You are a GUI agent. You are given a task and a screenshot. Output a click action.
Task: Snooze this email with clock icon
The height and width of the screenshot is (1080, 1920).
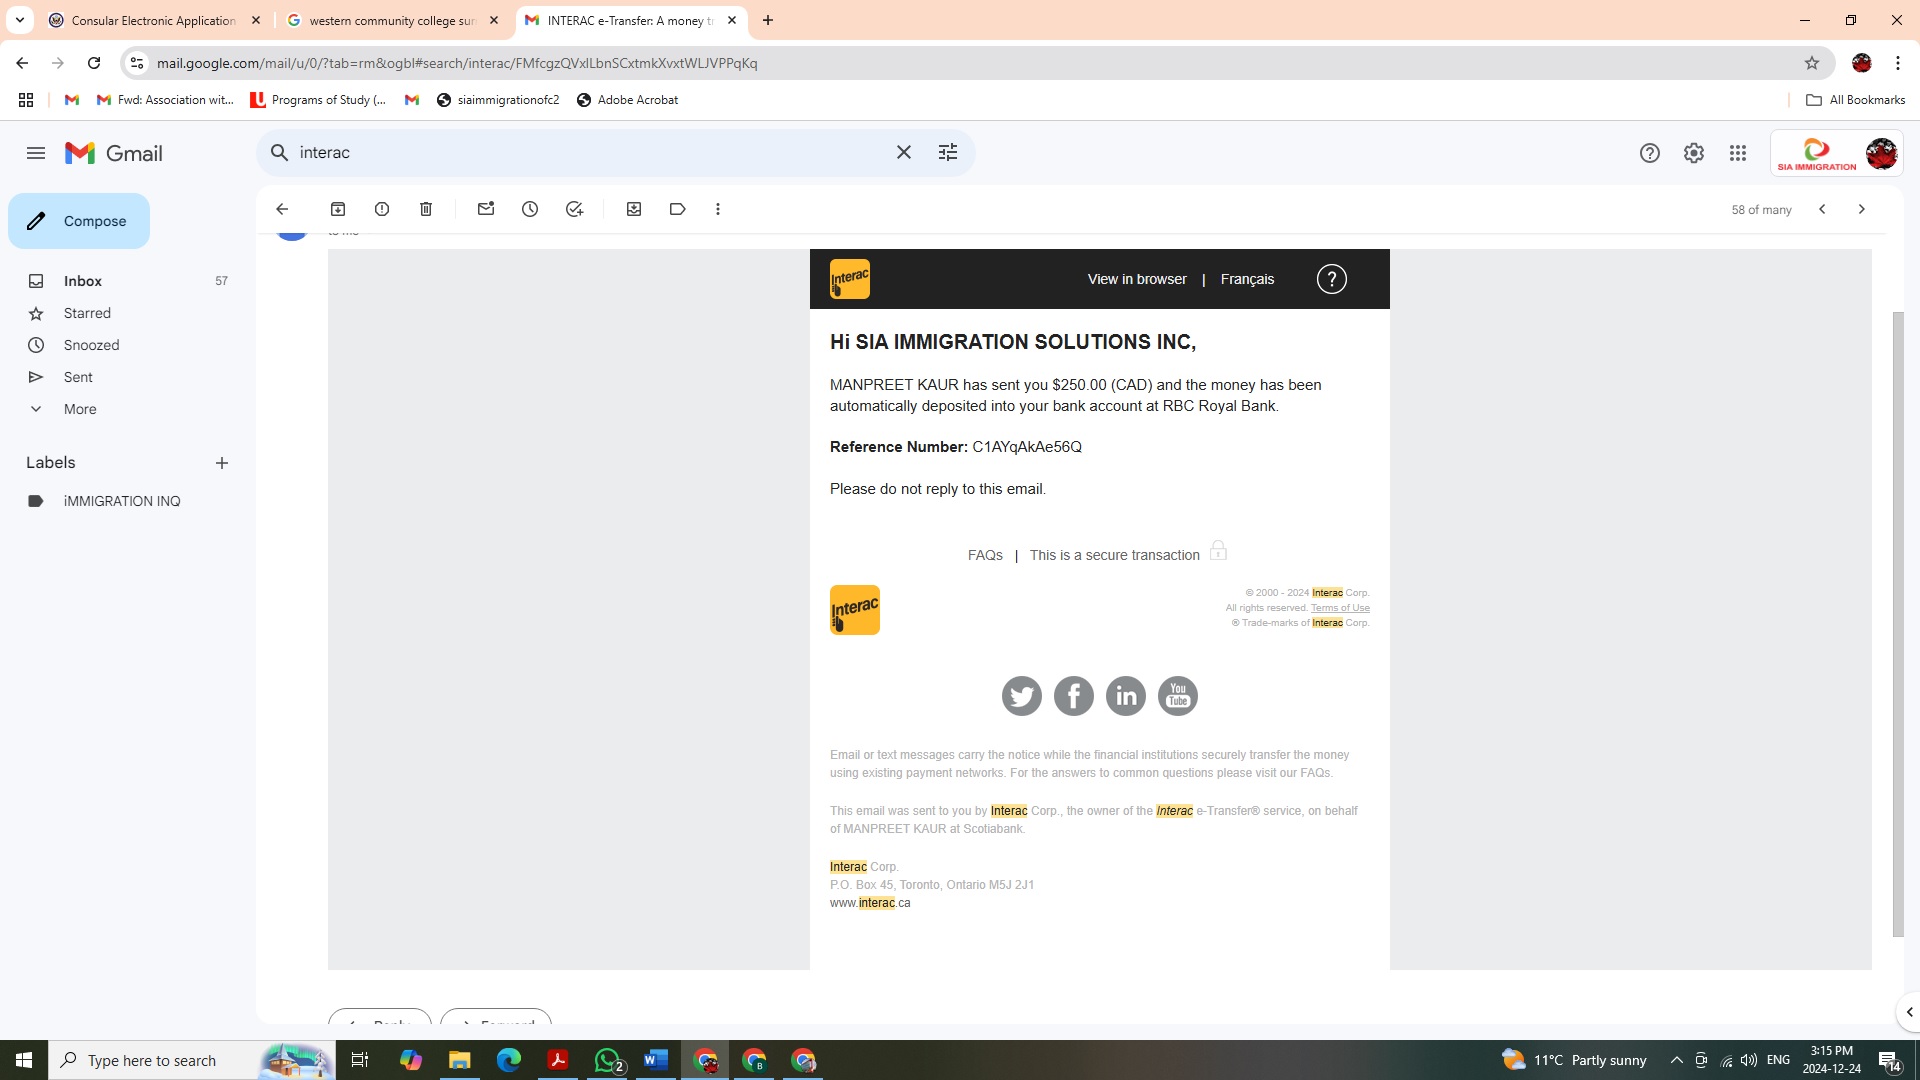tap(530, 209)
